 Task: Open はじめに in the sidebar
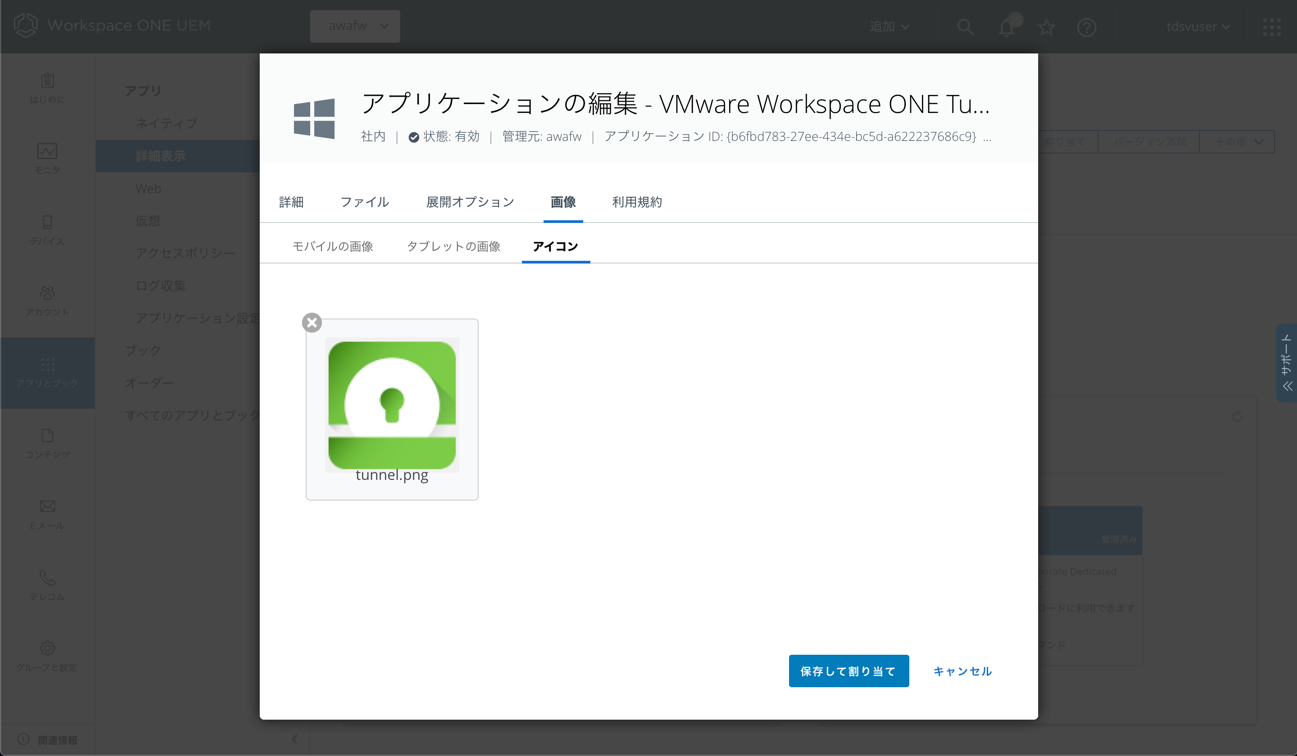pos(47,88)
